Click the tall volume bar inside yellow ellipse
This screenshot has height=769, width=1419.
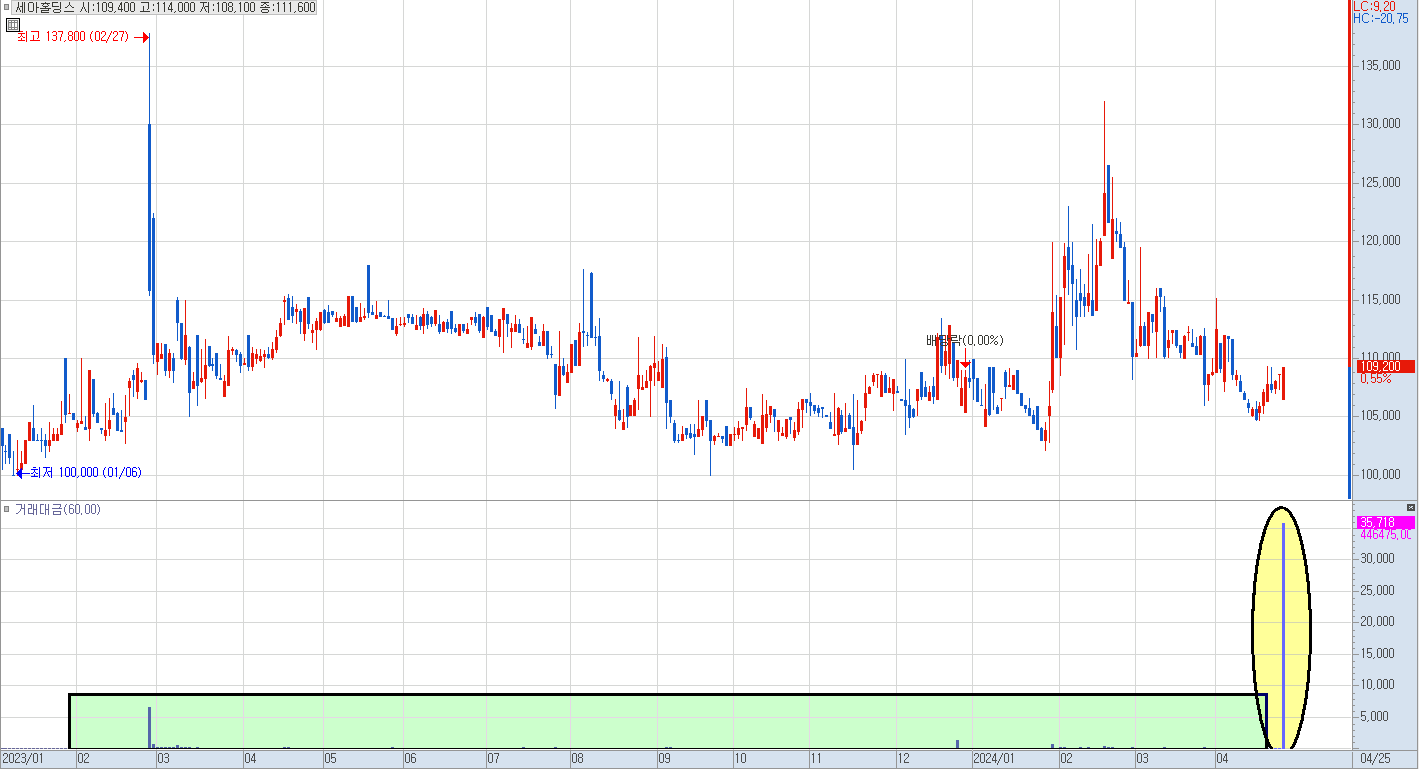pos(1283,635)
